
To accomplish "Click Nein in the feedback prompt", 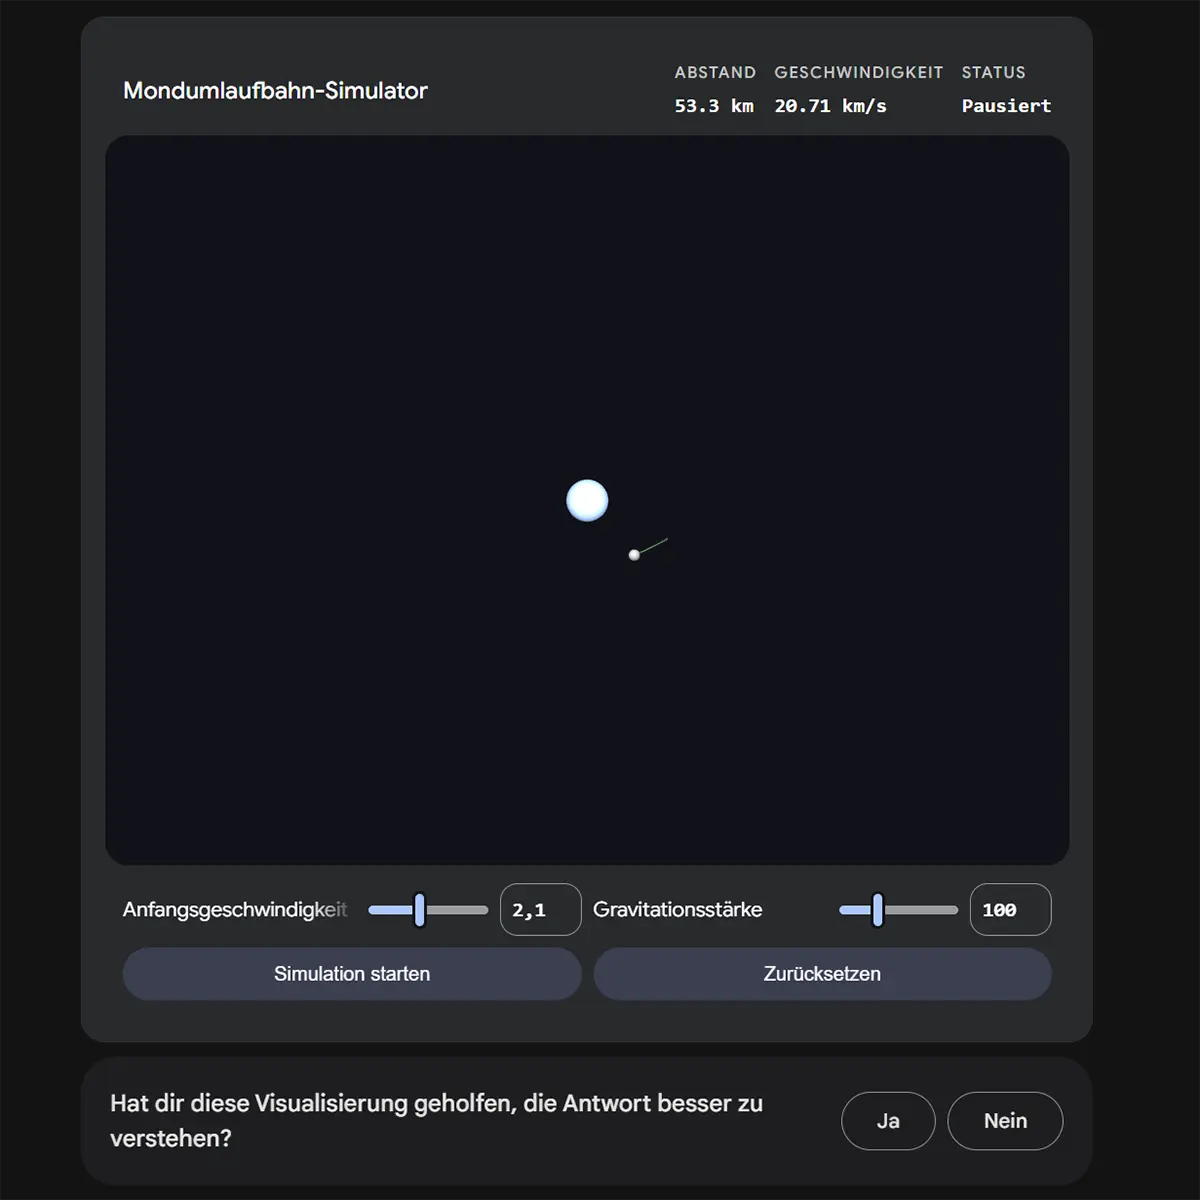I will click(x=1004, y=1121).
